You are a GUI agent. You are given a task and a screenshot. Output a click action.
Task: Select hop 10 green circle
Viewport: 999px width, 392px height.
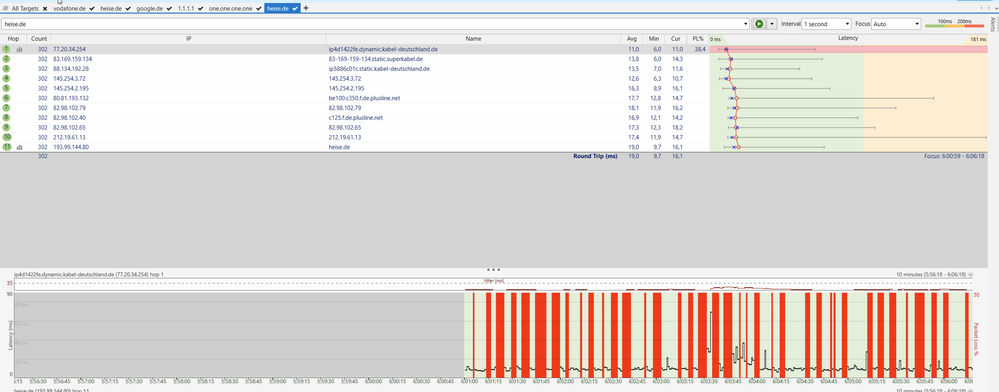[6, 137]
